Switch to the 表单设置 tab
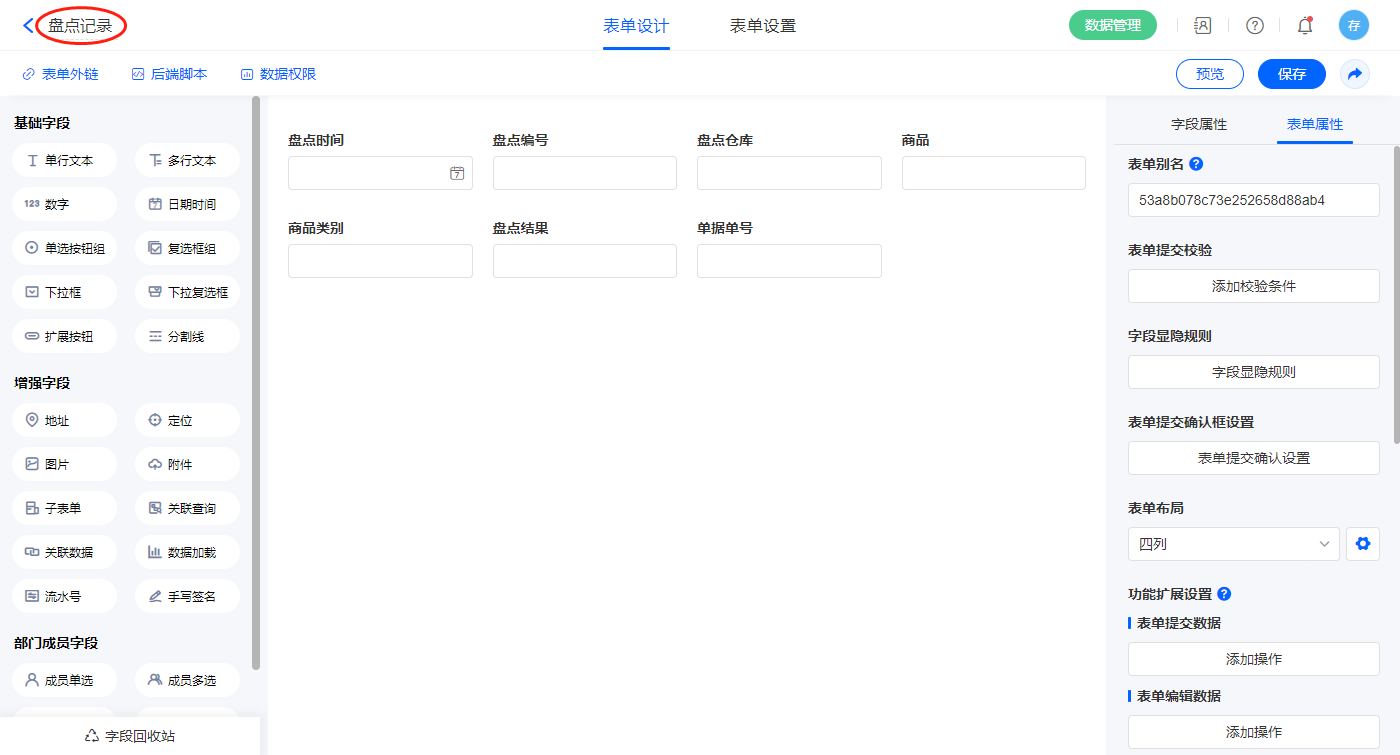The width and height of the screenshot is (1400, 755). 762,26
